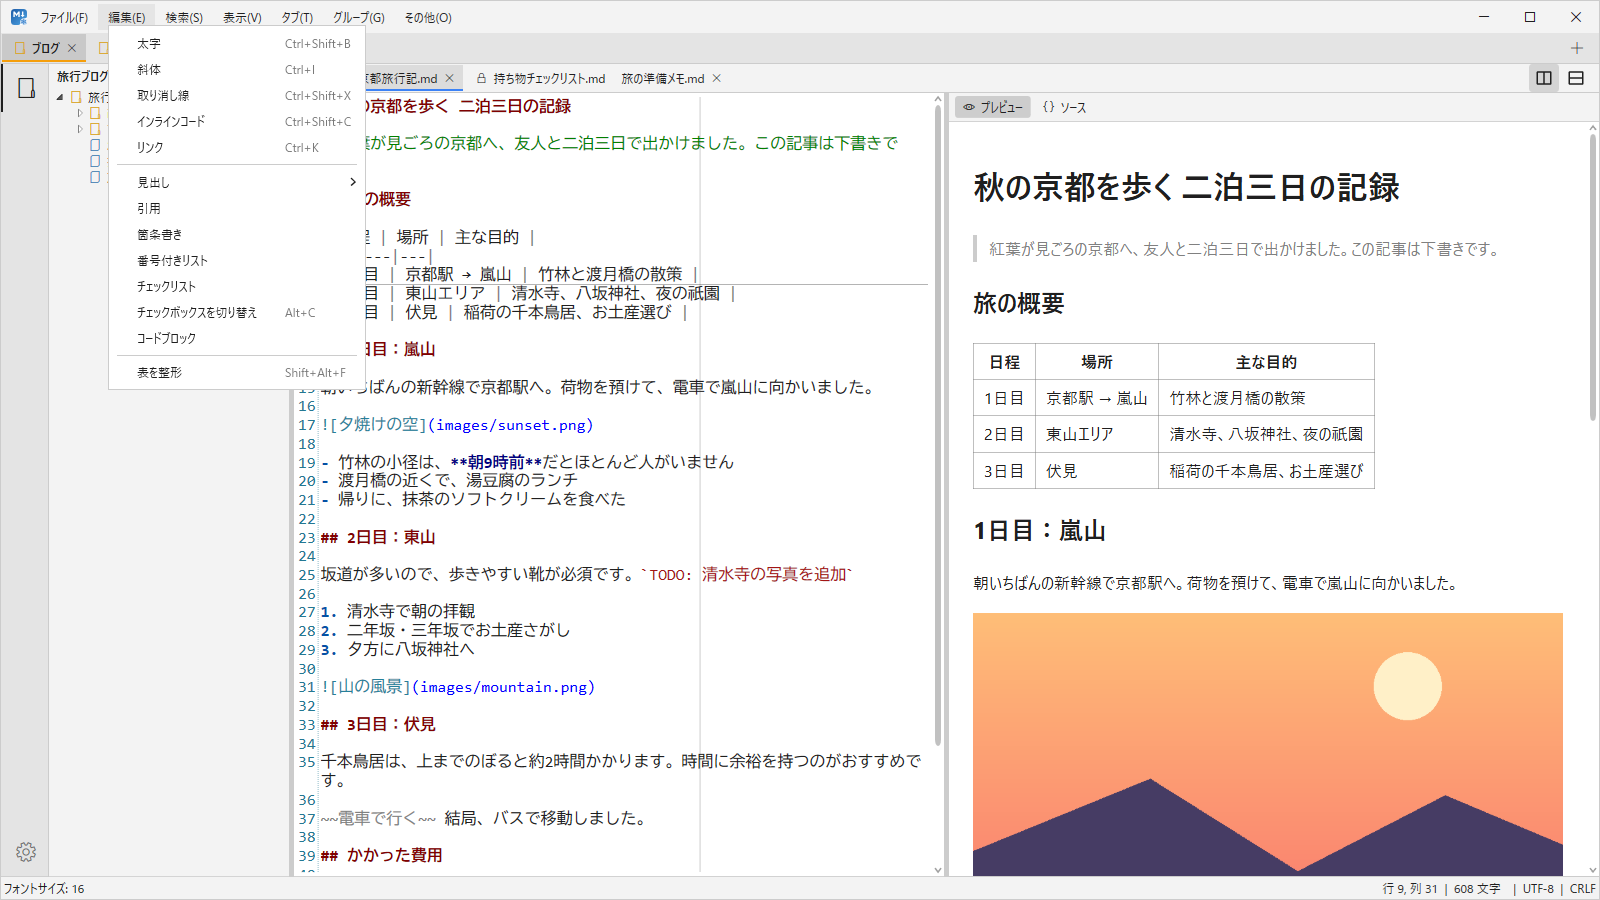The height and width of the screenshot is (900, 1600).
Task: Click the CRLF line ending indicator
Action: [1582, 888]
